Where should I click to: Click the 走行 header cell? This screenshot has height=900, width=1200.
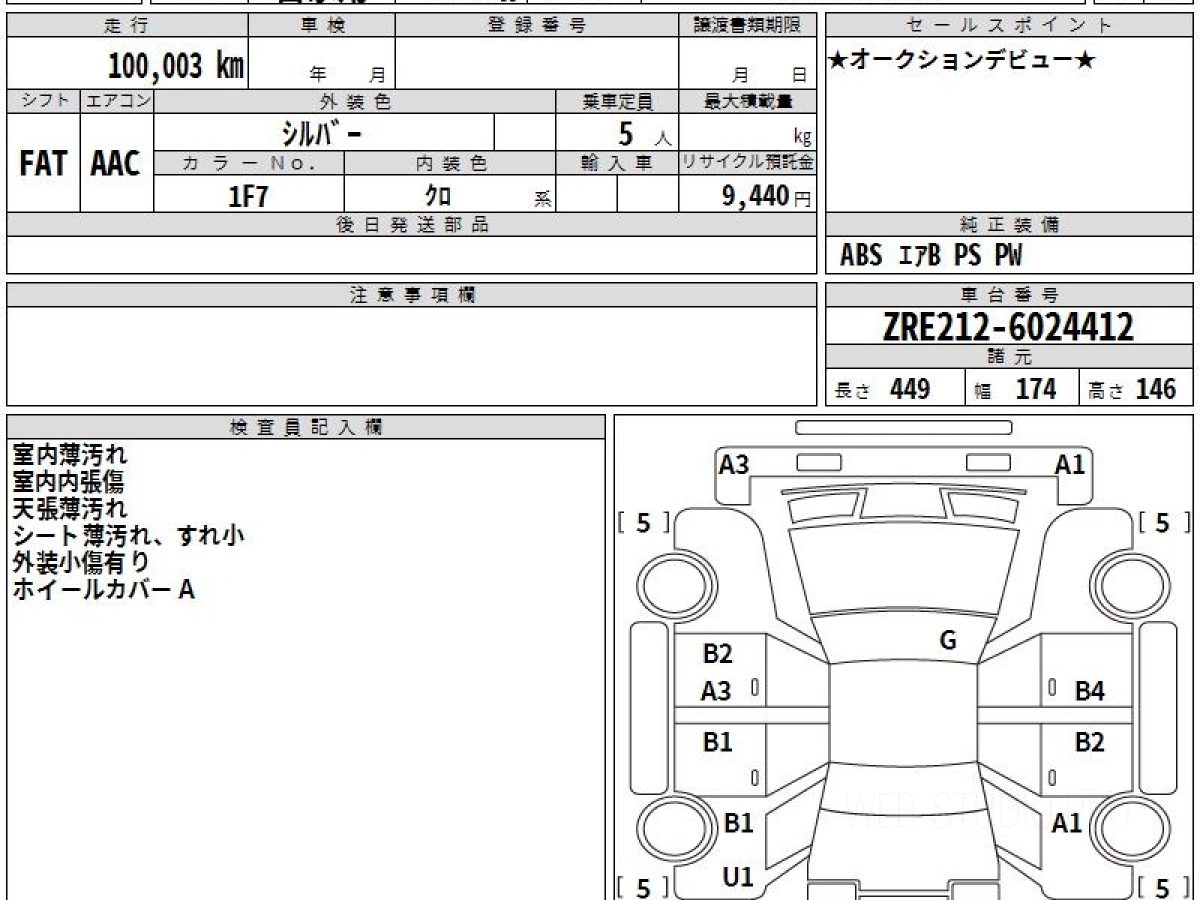point(126,25)
